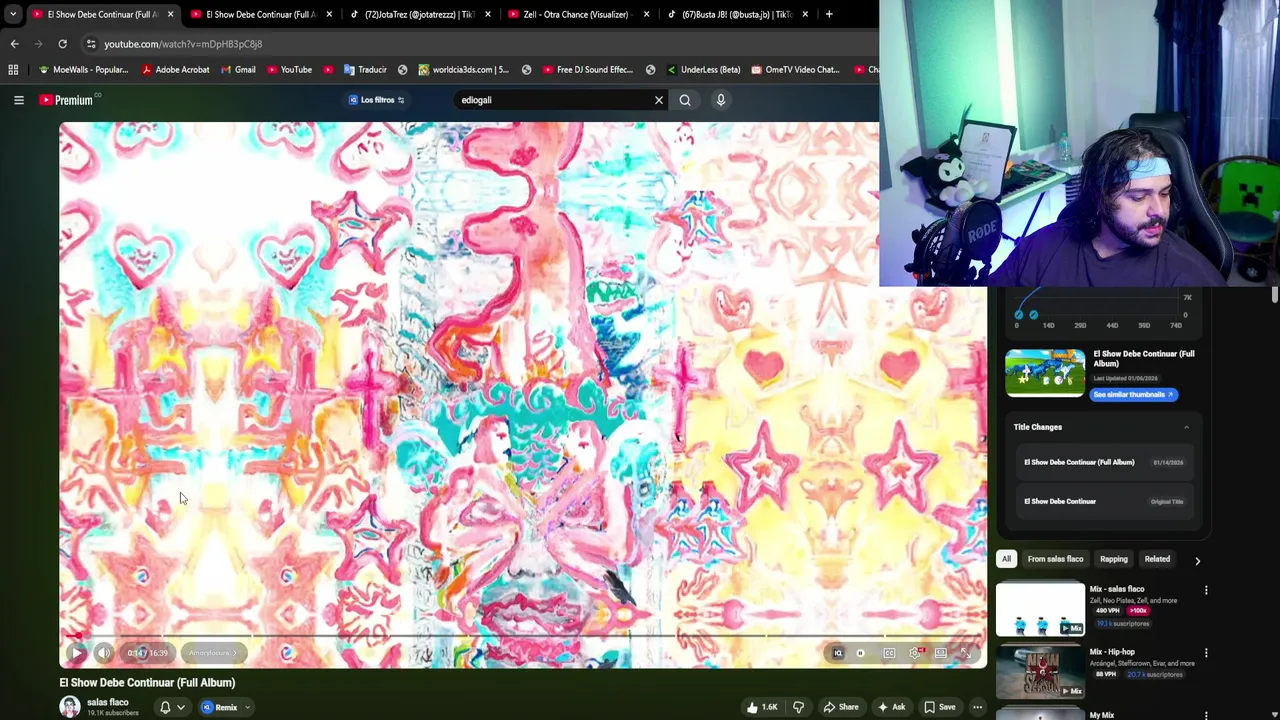Go back with the browser back arrow
The width and height of the screenshot is (1280, 720).
(x=14, y=44)
